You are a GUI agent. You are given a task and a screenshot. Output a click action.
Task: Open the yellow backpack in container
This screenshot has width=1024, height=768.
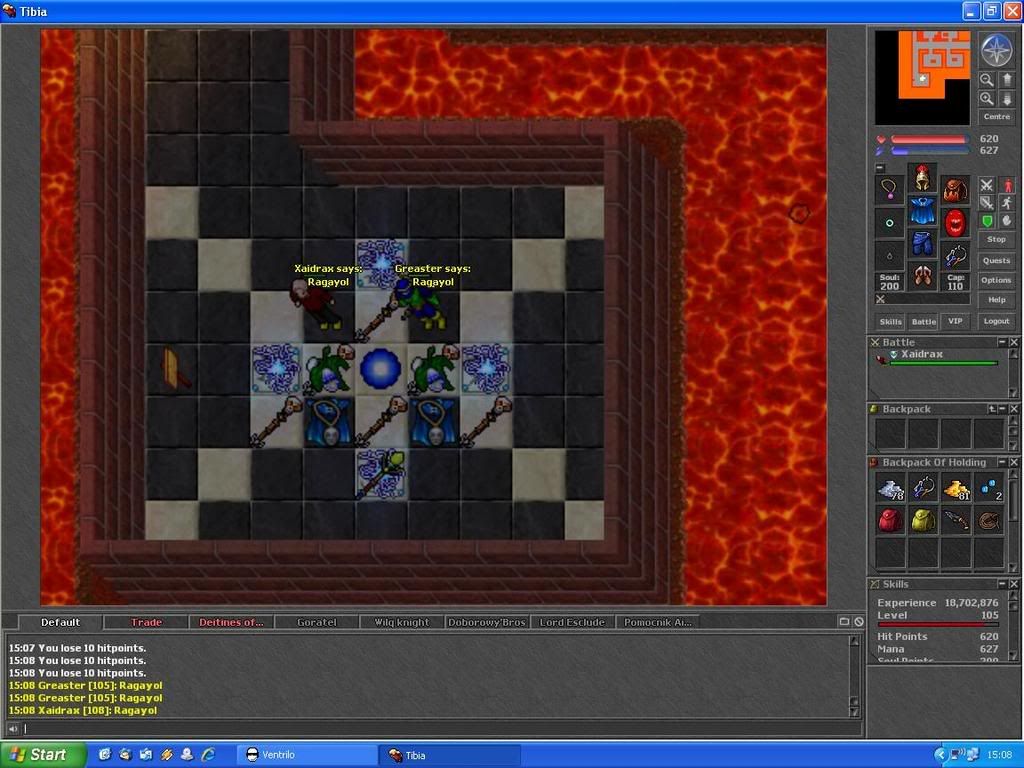923,520
